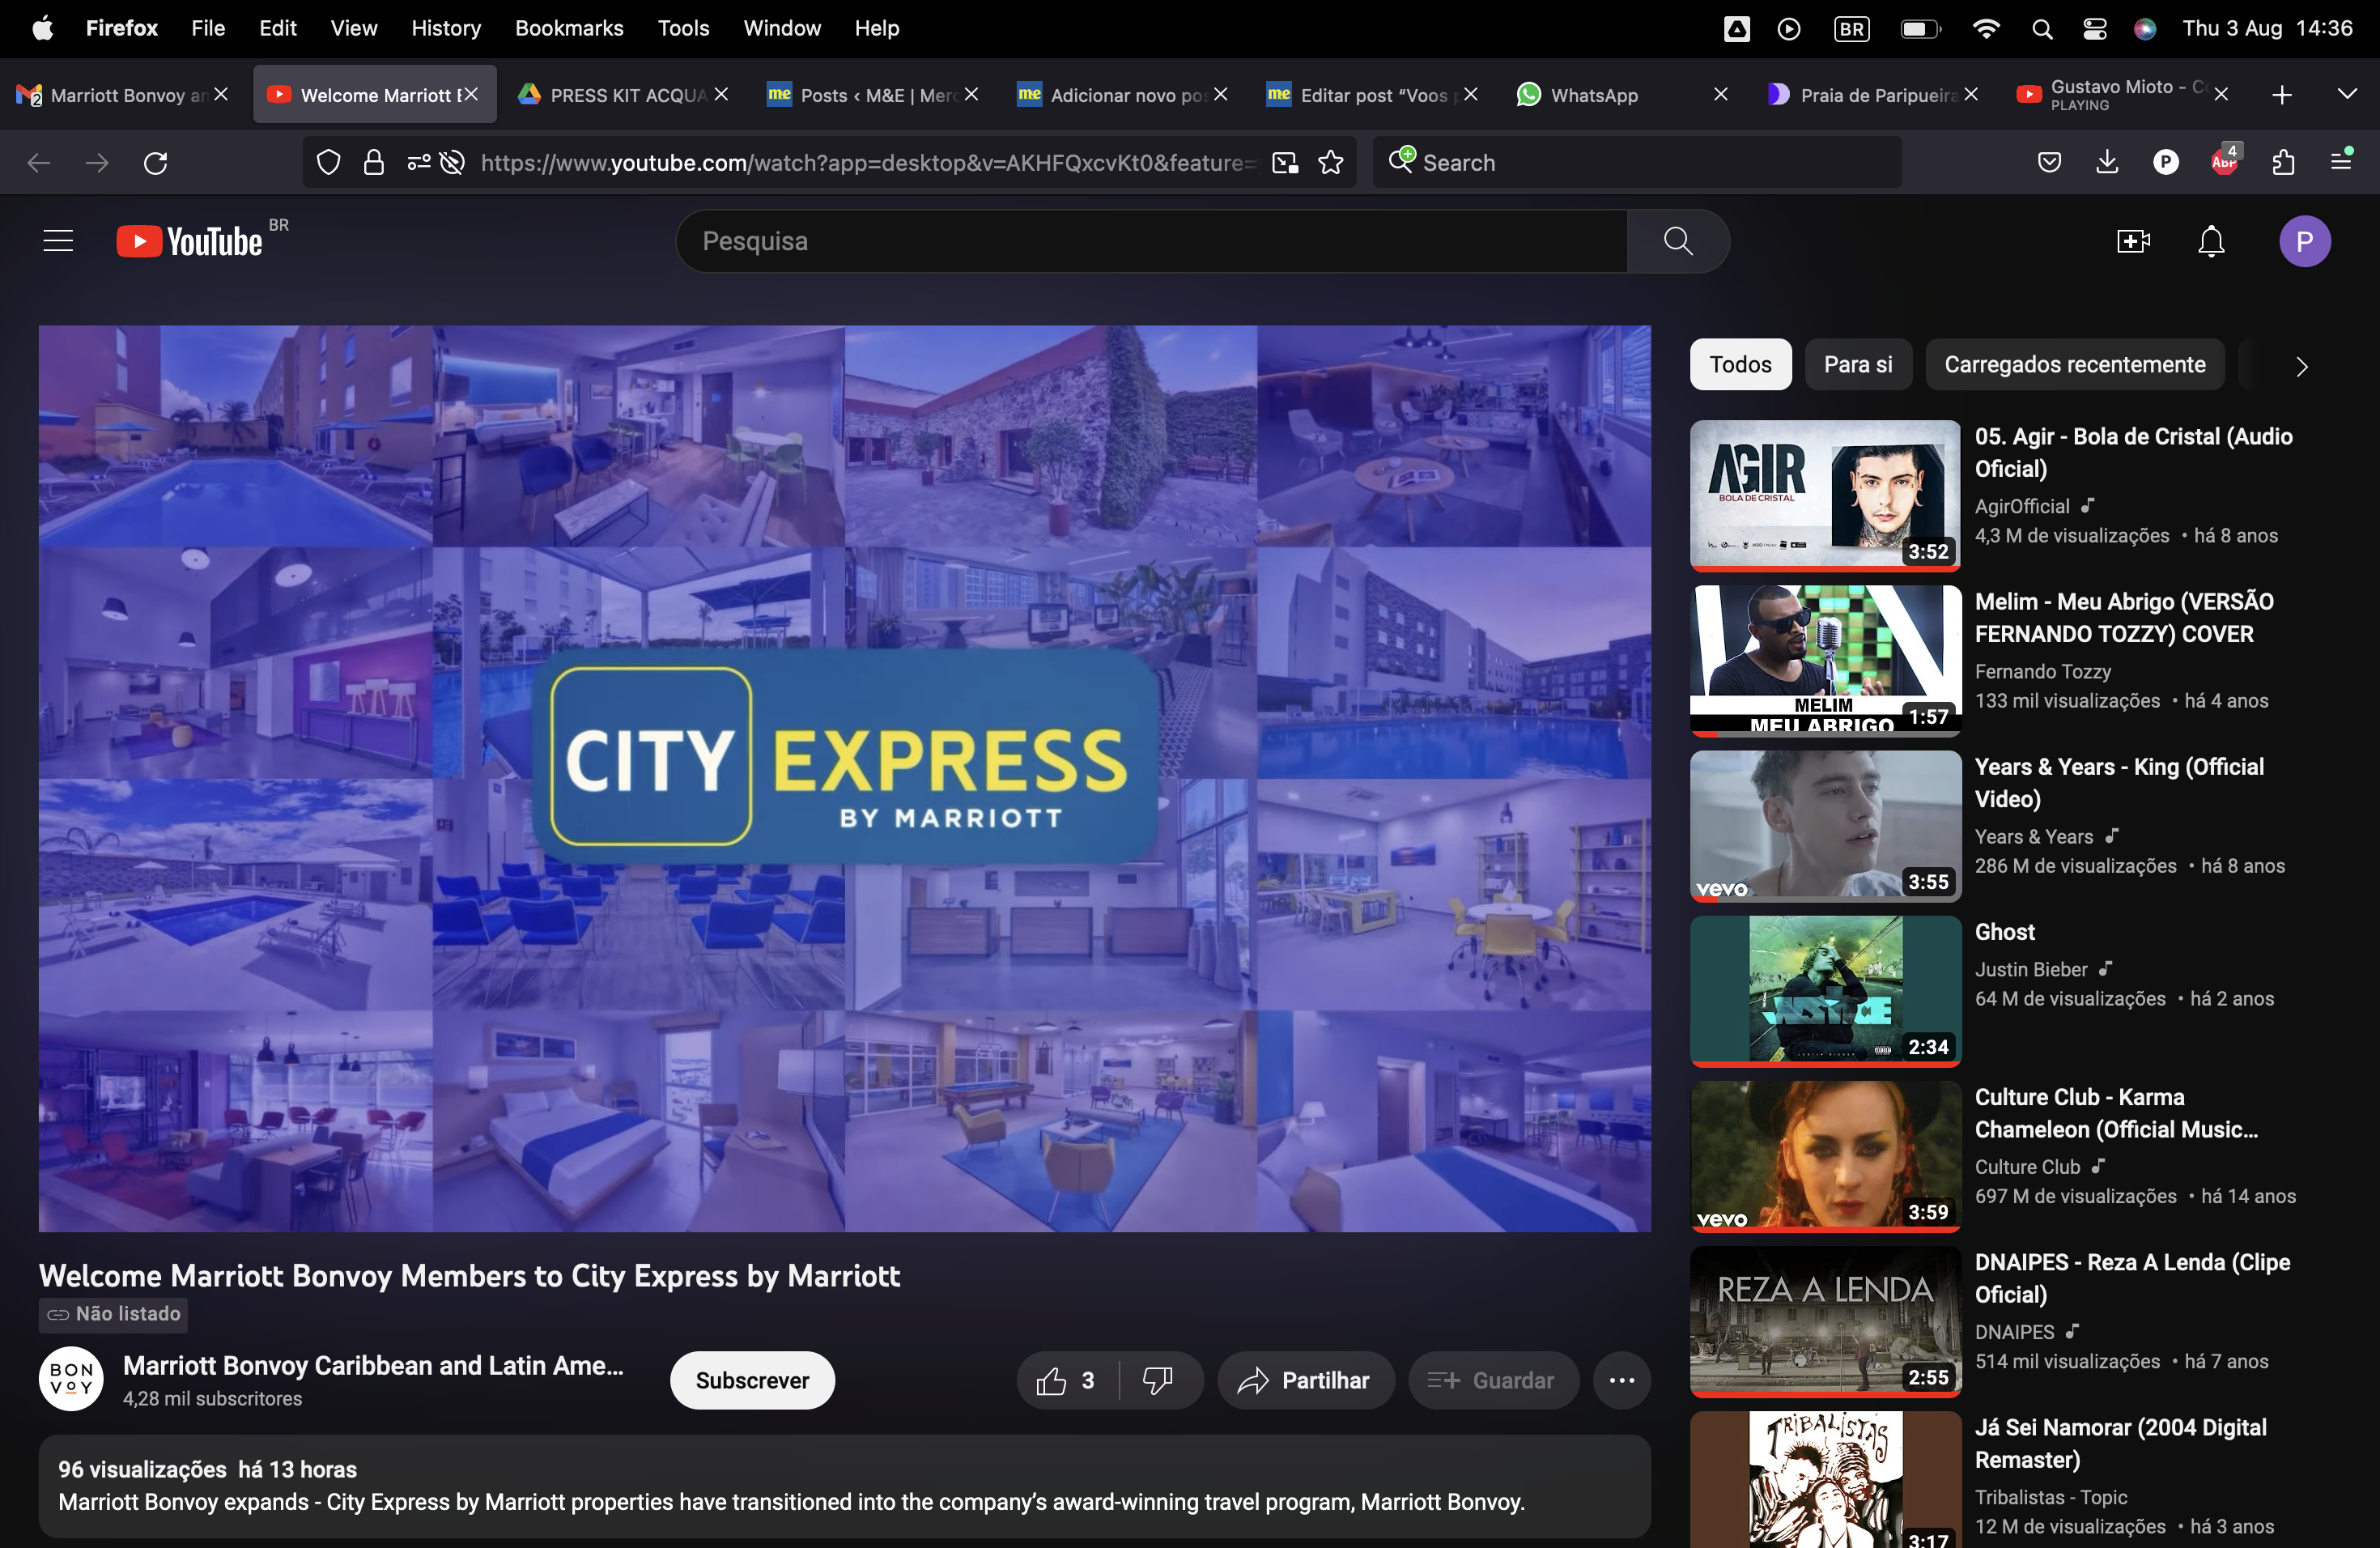Open a new Firefox tab

(2282, 95)
